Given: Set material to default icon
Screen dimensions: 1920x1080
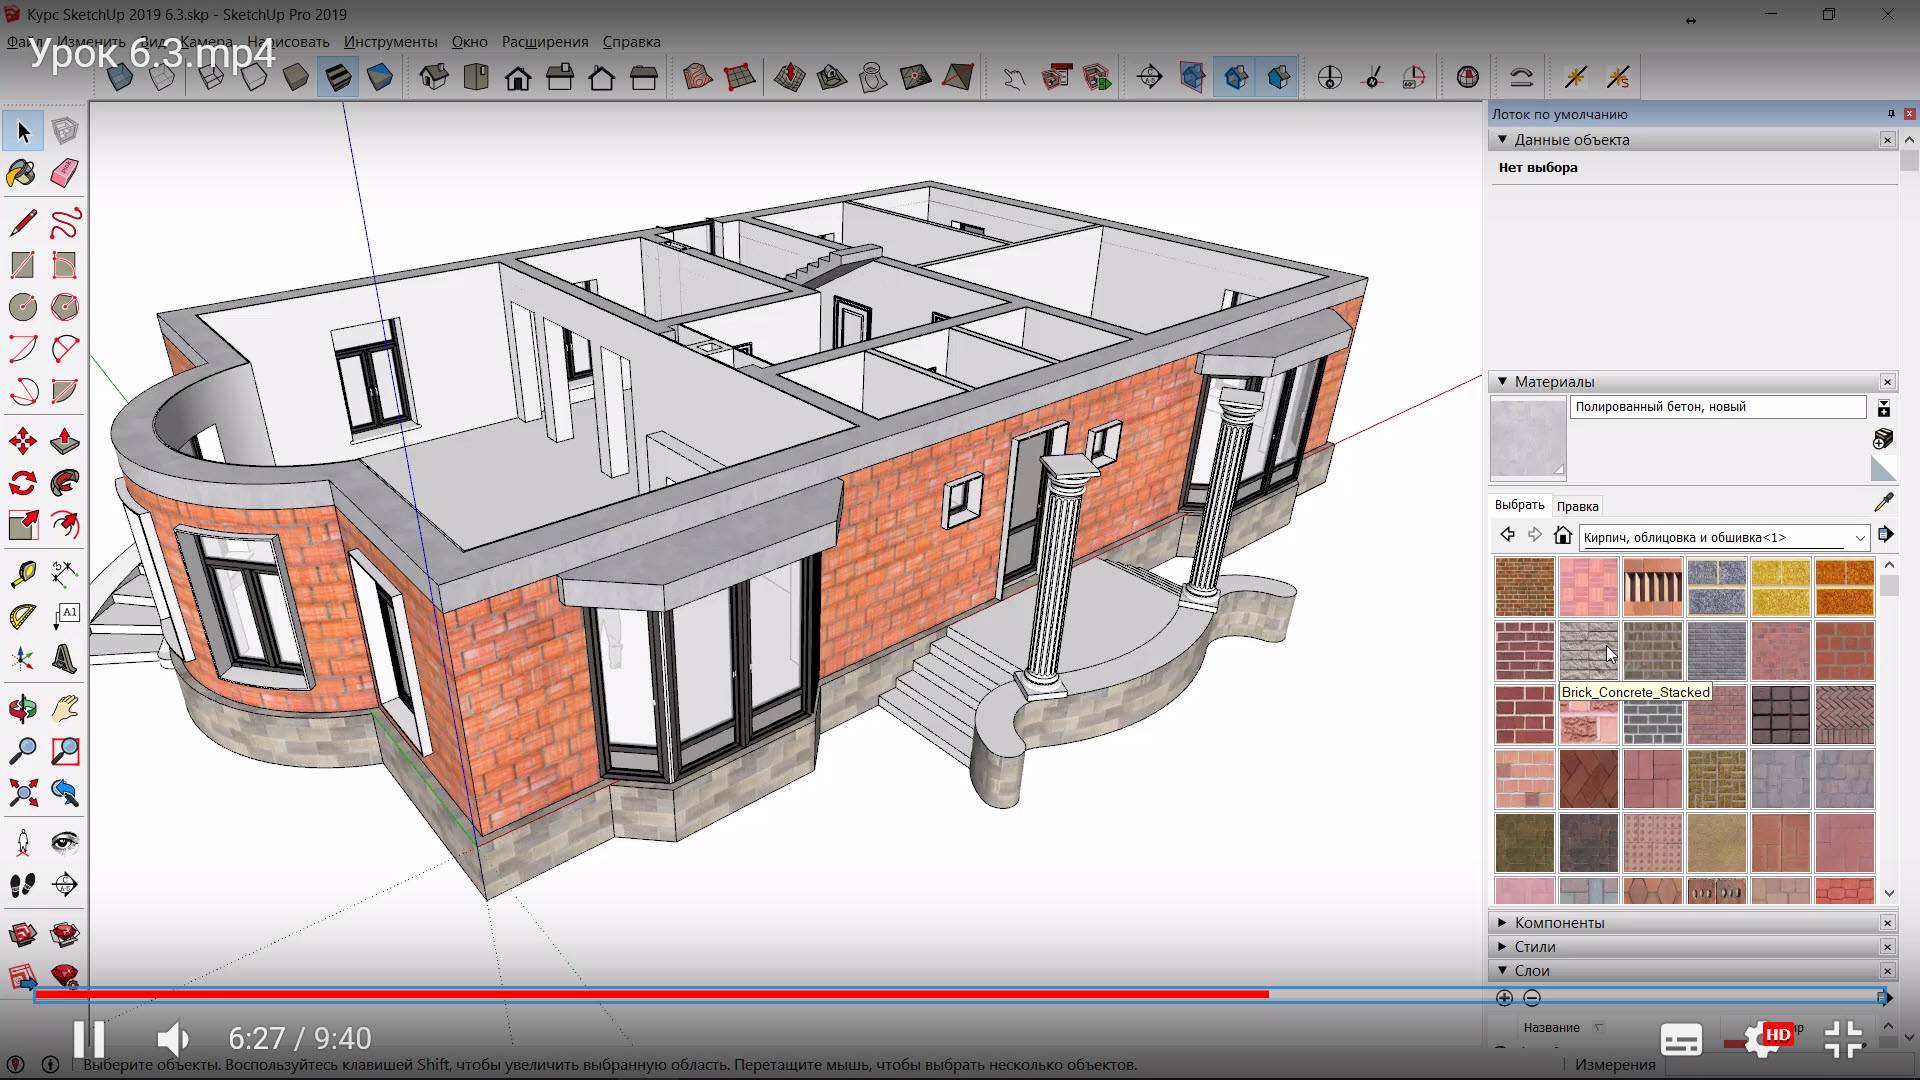Looking at the screenshot, I should 1883,469.
